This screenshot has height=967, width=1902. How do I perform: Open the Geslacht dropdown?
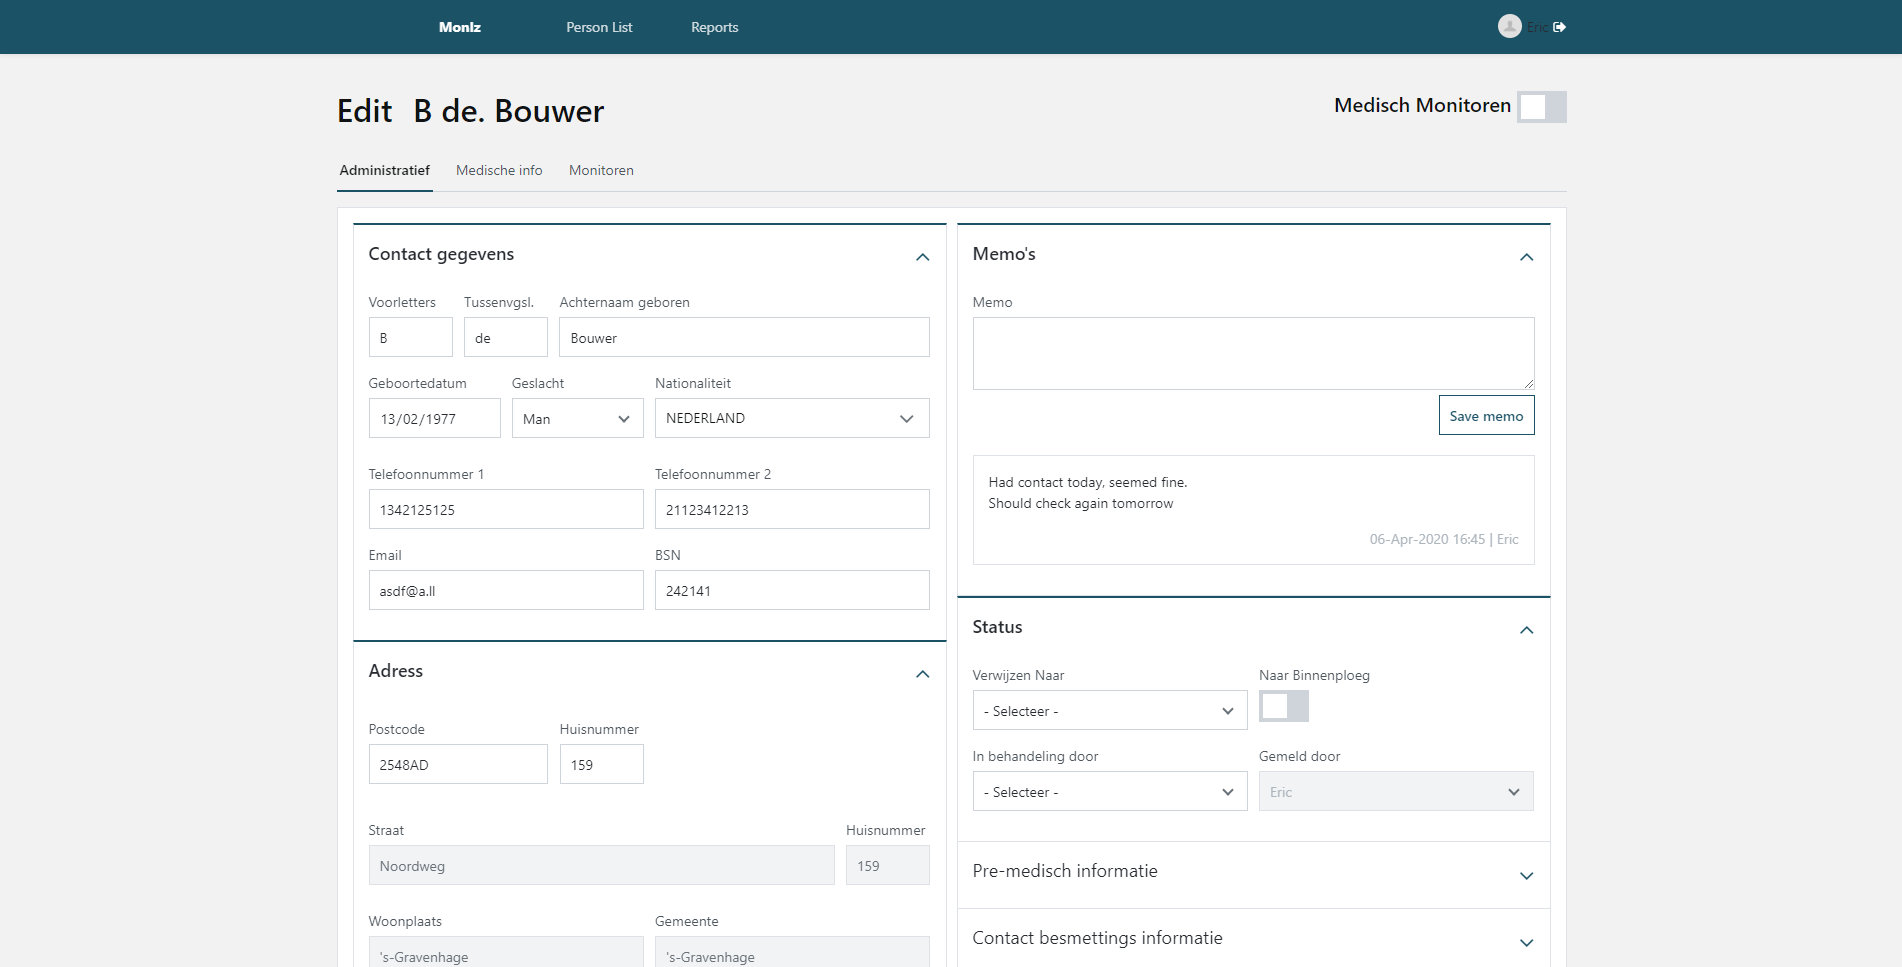577,418
